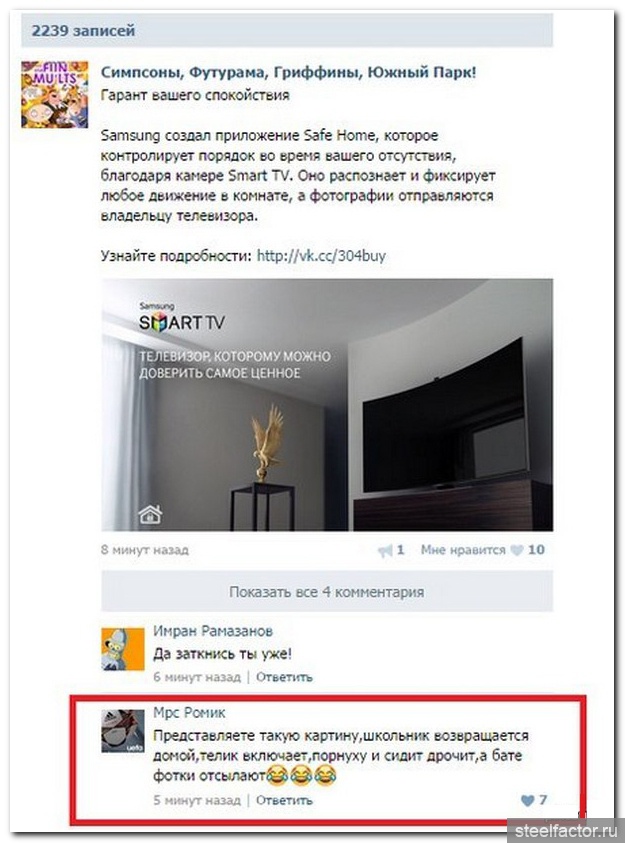Open Мрс Ромик's profile avatar

tap(123, 731)
